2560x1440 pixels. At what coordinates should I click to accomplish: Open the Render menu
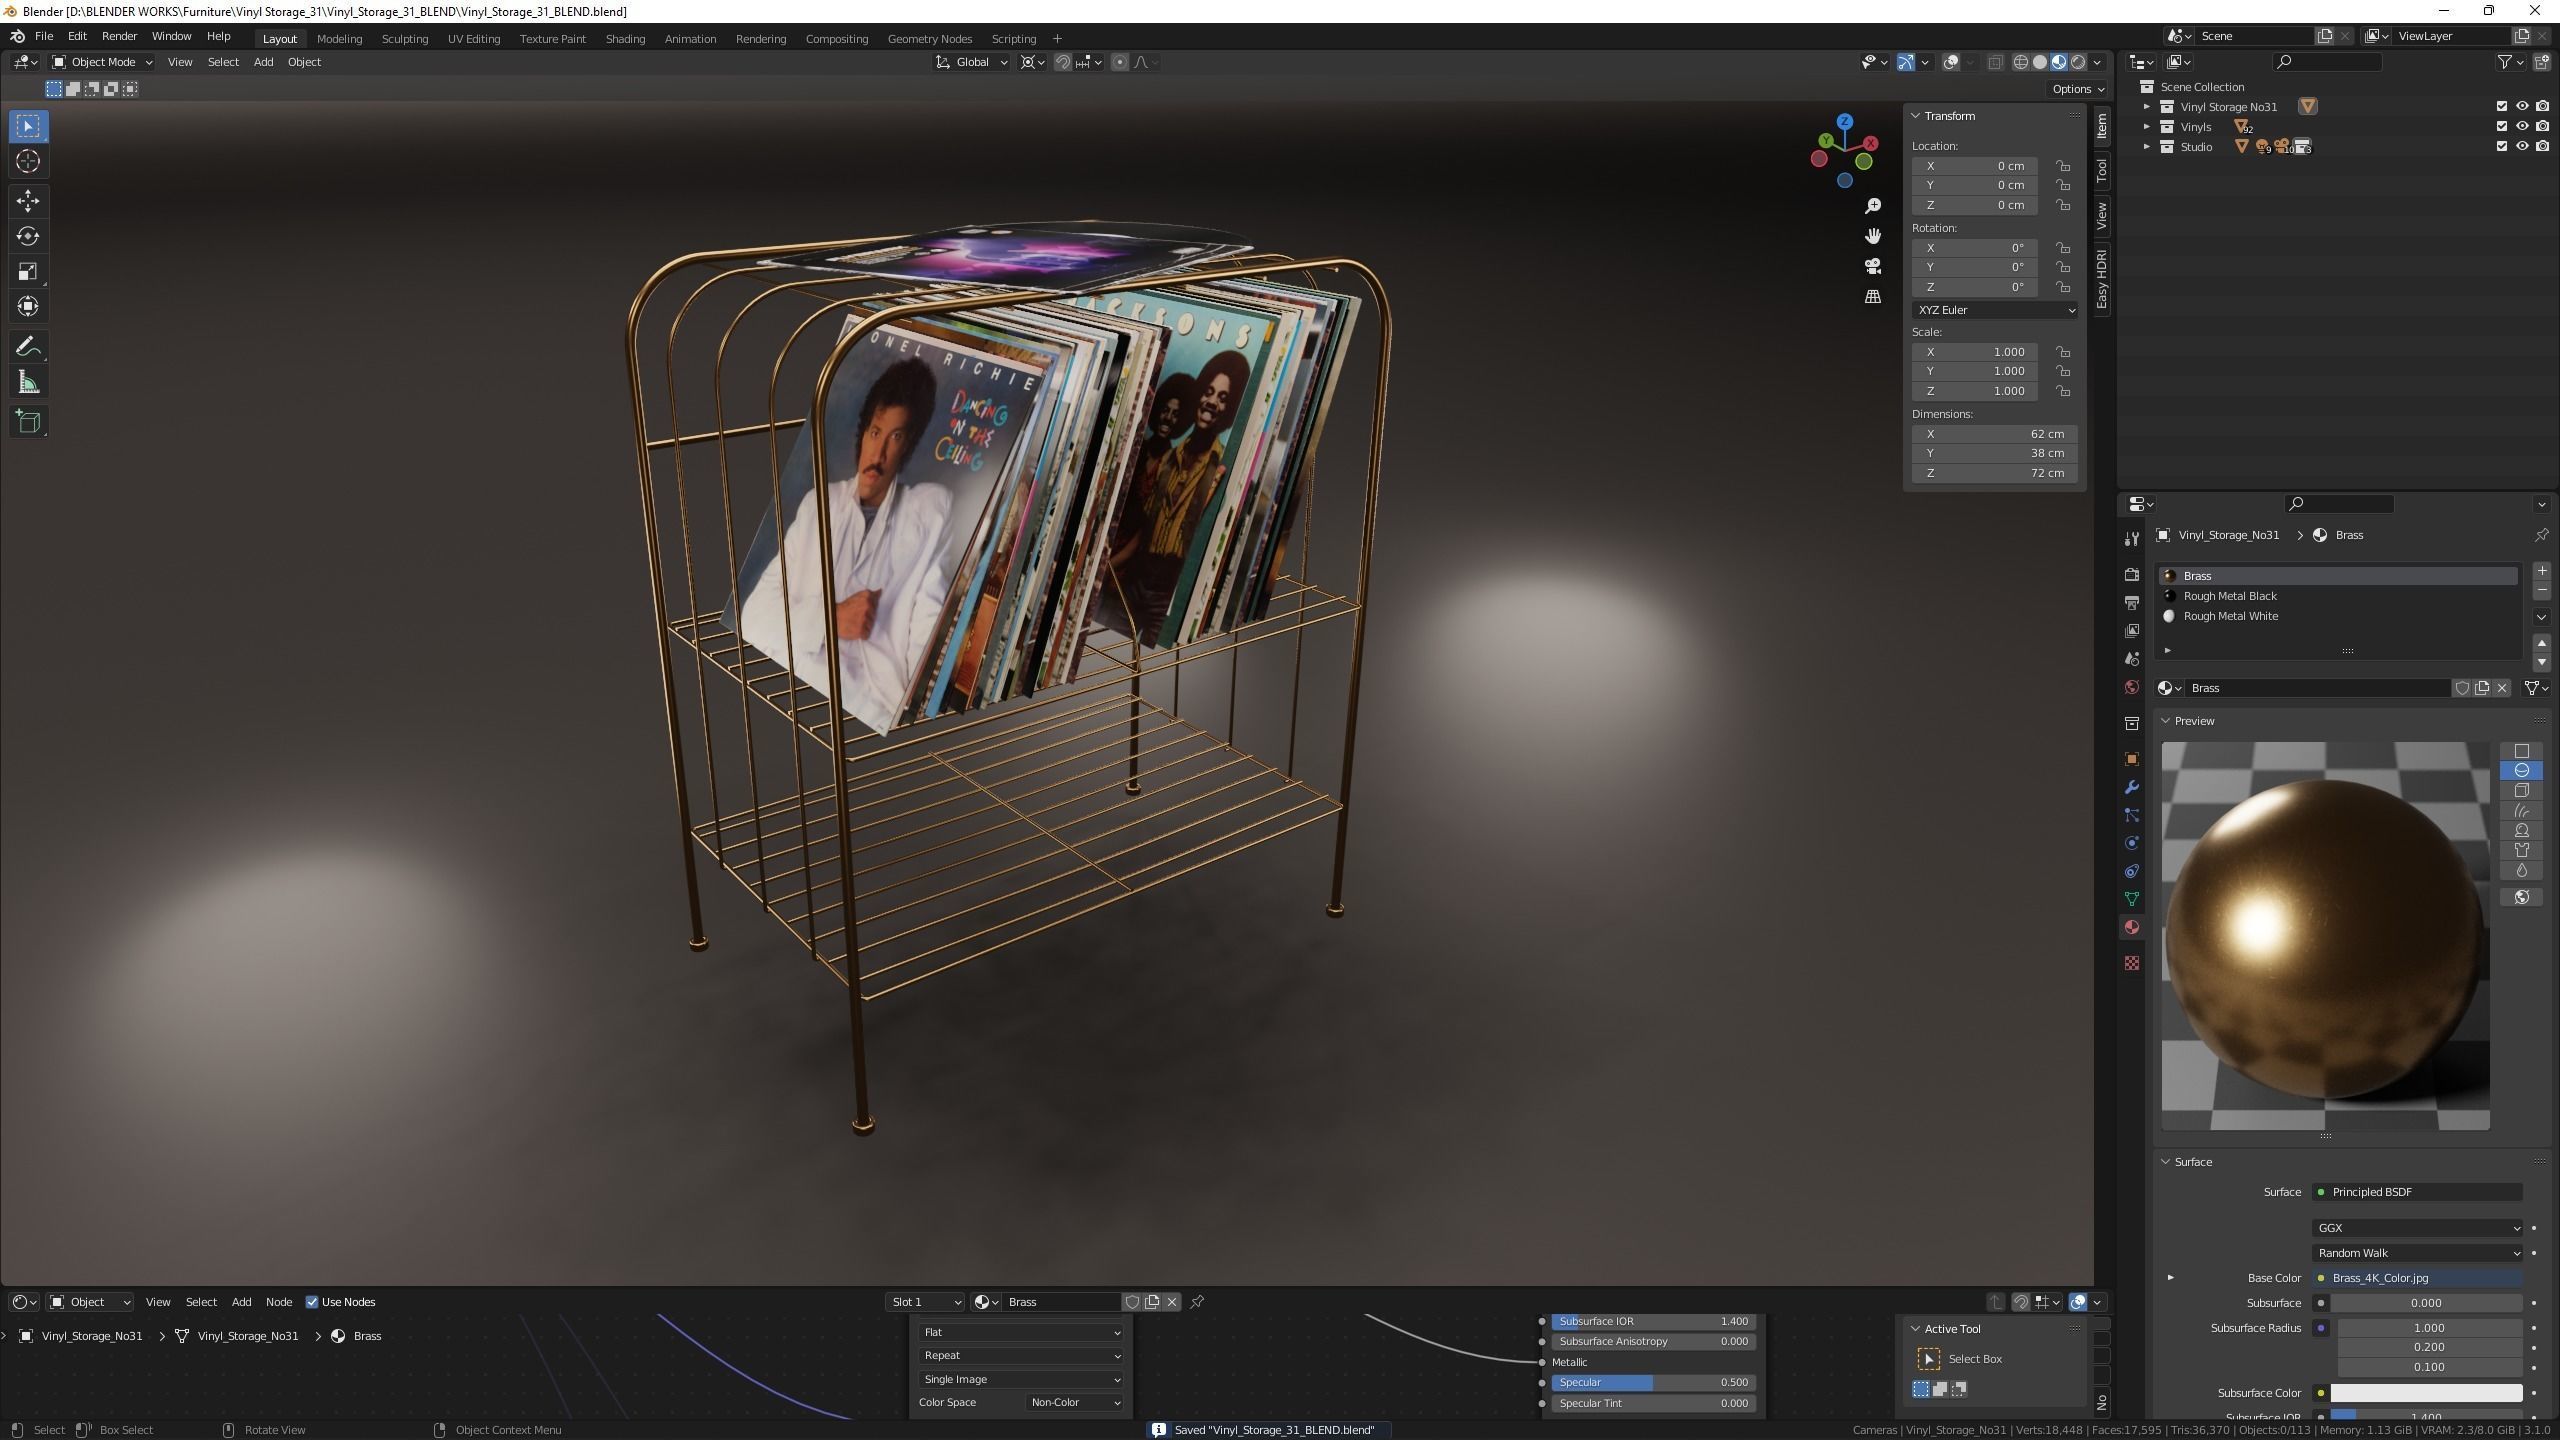119,36
